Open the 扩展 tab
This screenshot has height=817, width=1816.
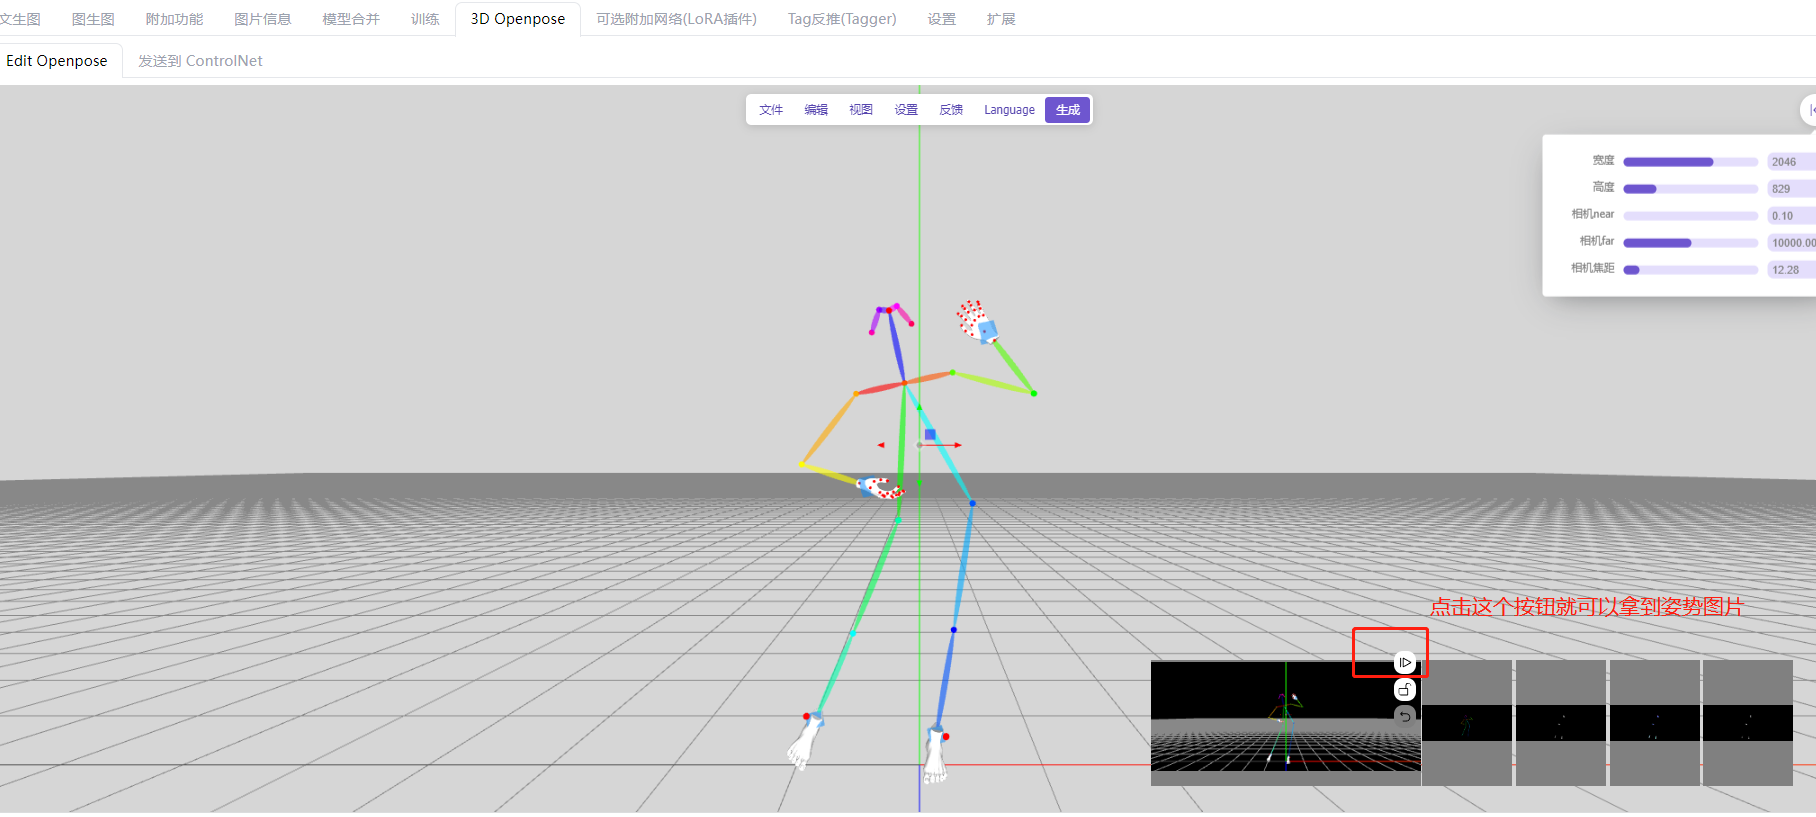pyautogui.click(x=1000, y=19)
